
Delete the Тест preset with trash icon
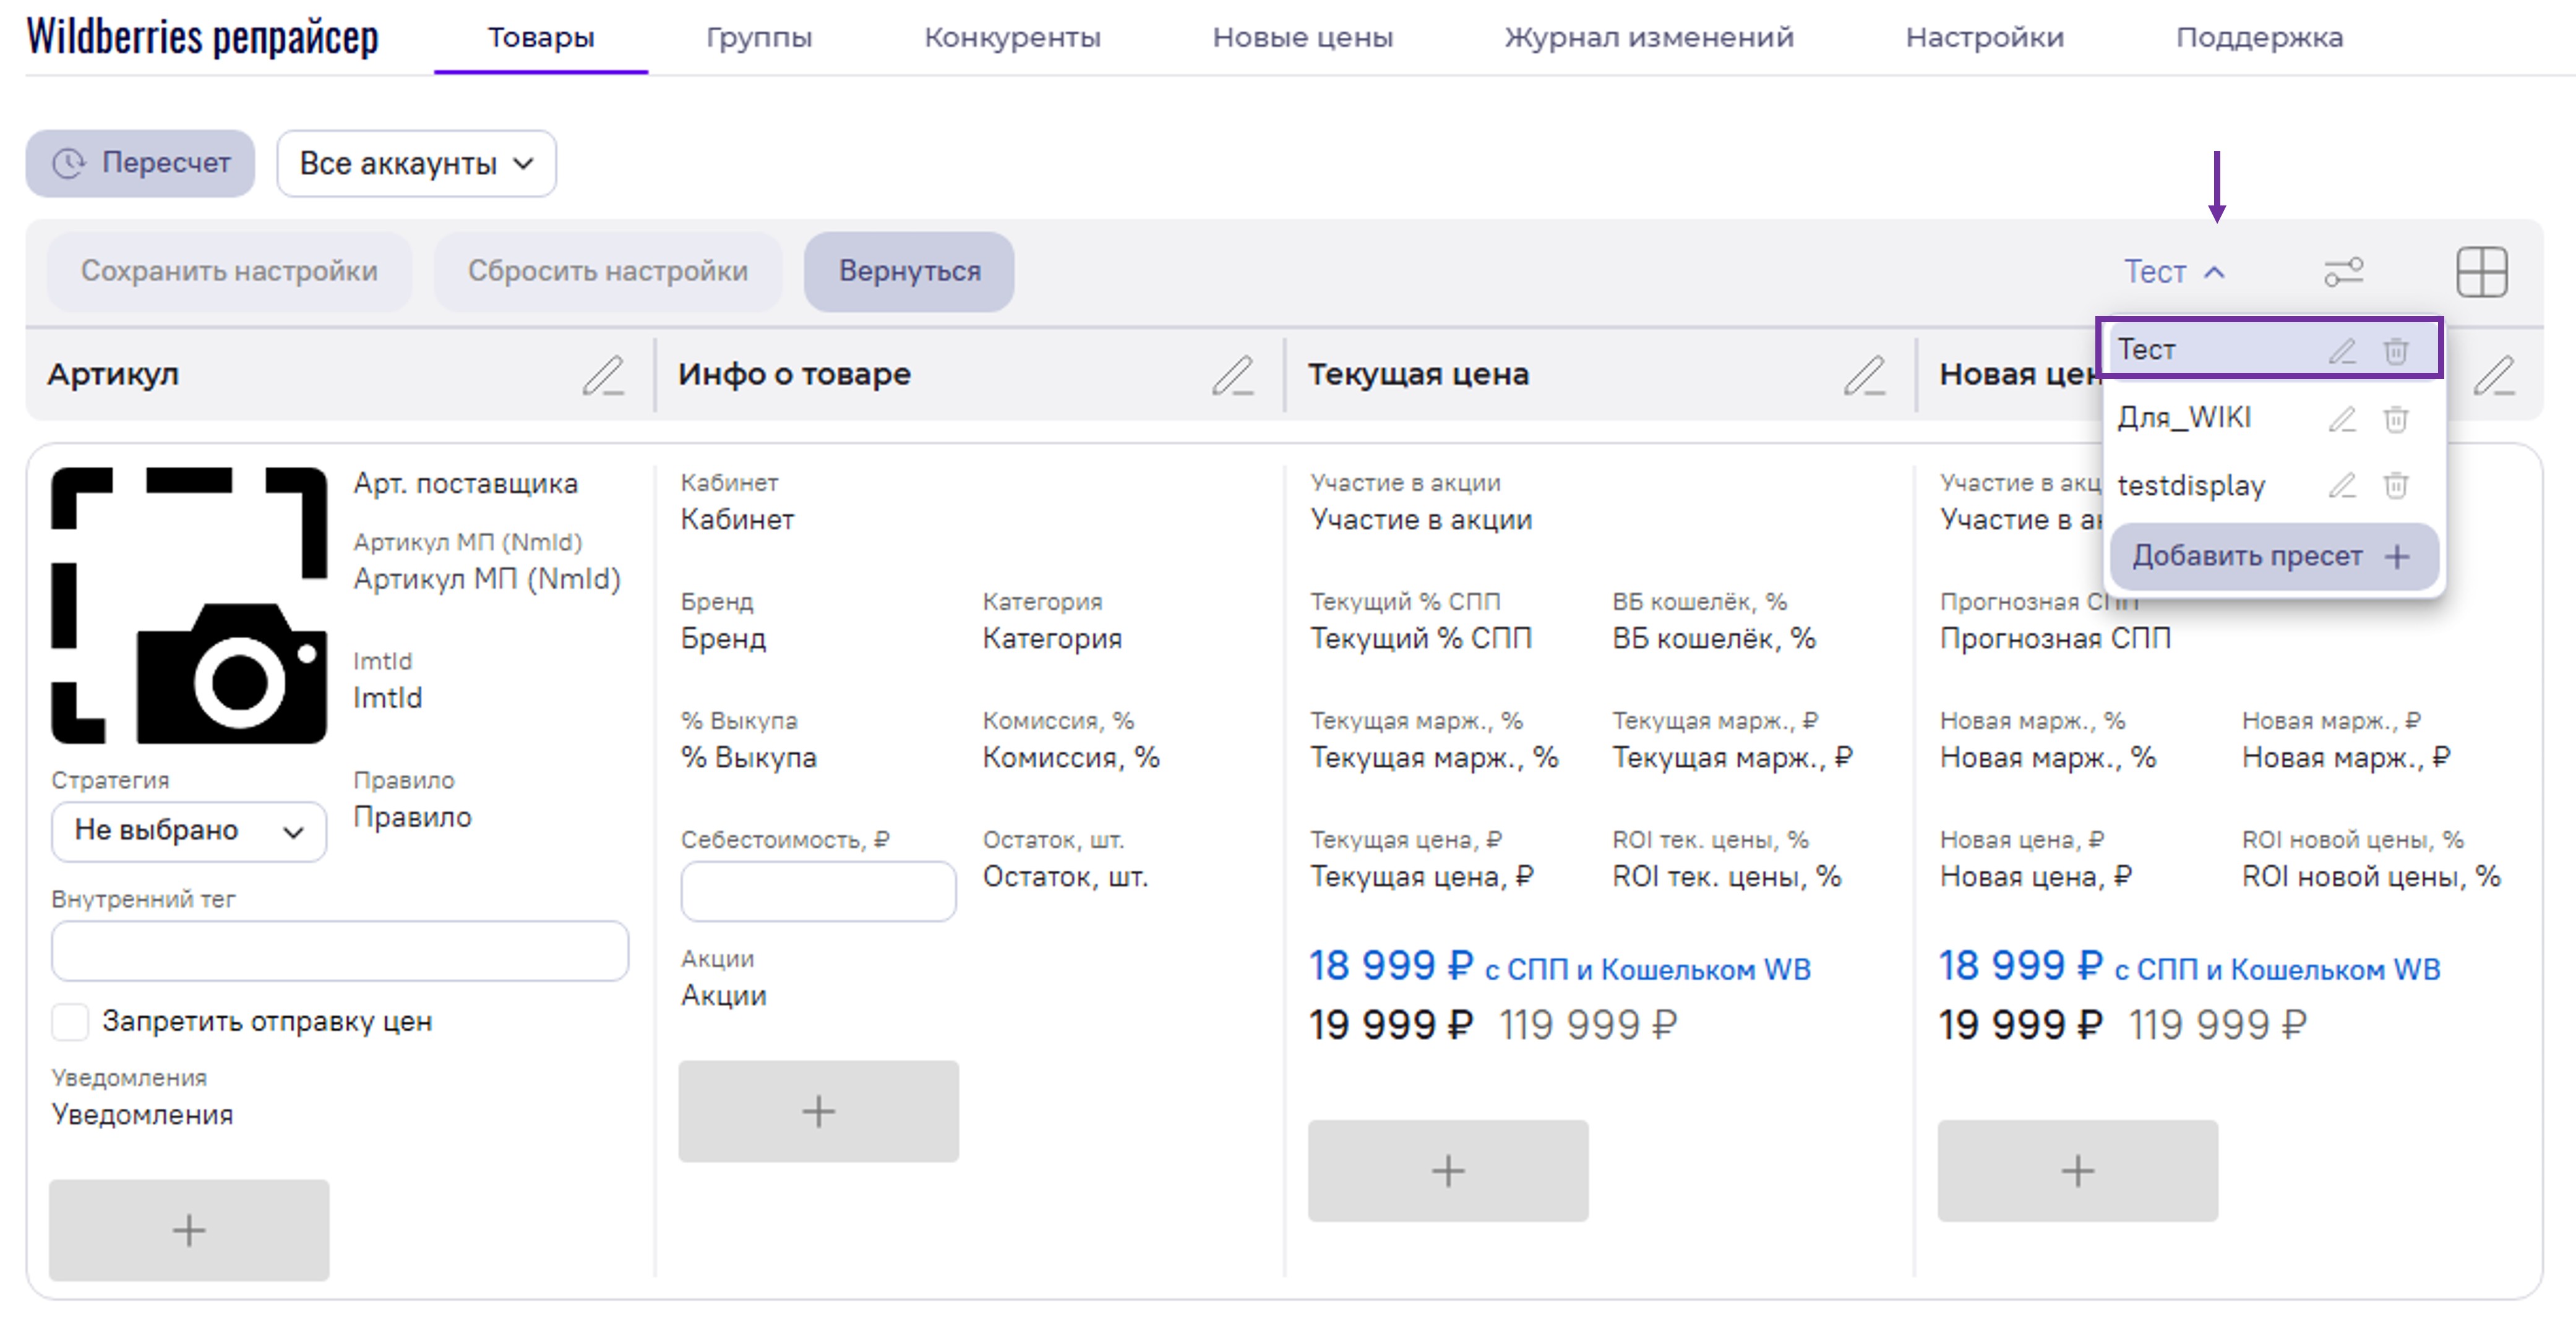point(2396,351)
